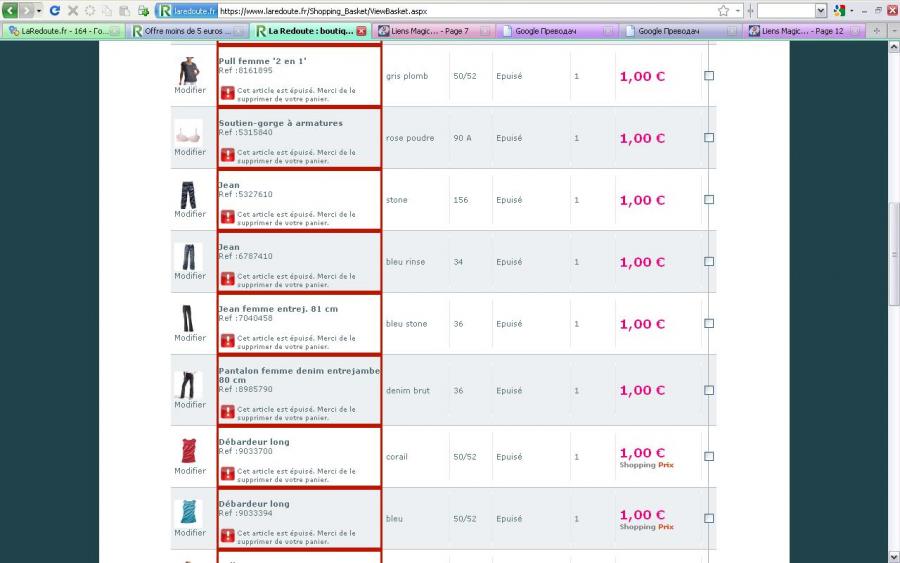This screenshot has height=563, width=900.
Task: Open the dropdown arrow in the browser search box
Action: coord(821,10)
